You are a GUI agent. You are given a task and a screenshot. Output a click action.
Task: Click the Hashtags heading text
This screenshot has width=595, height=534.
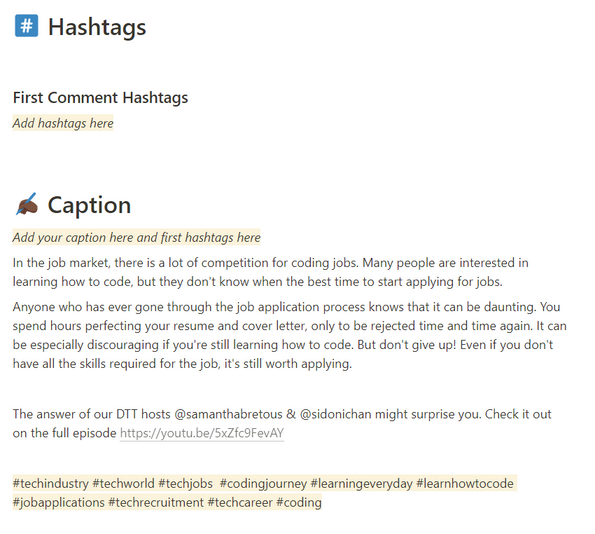(x=97, y=27)
